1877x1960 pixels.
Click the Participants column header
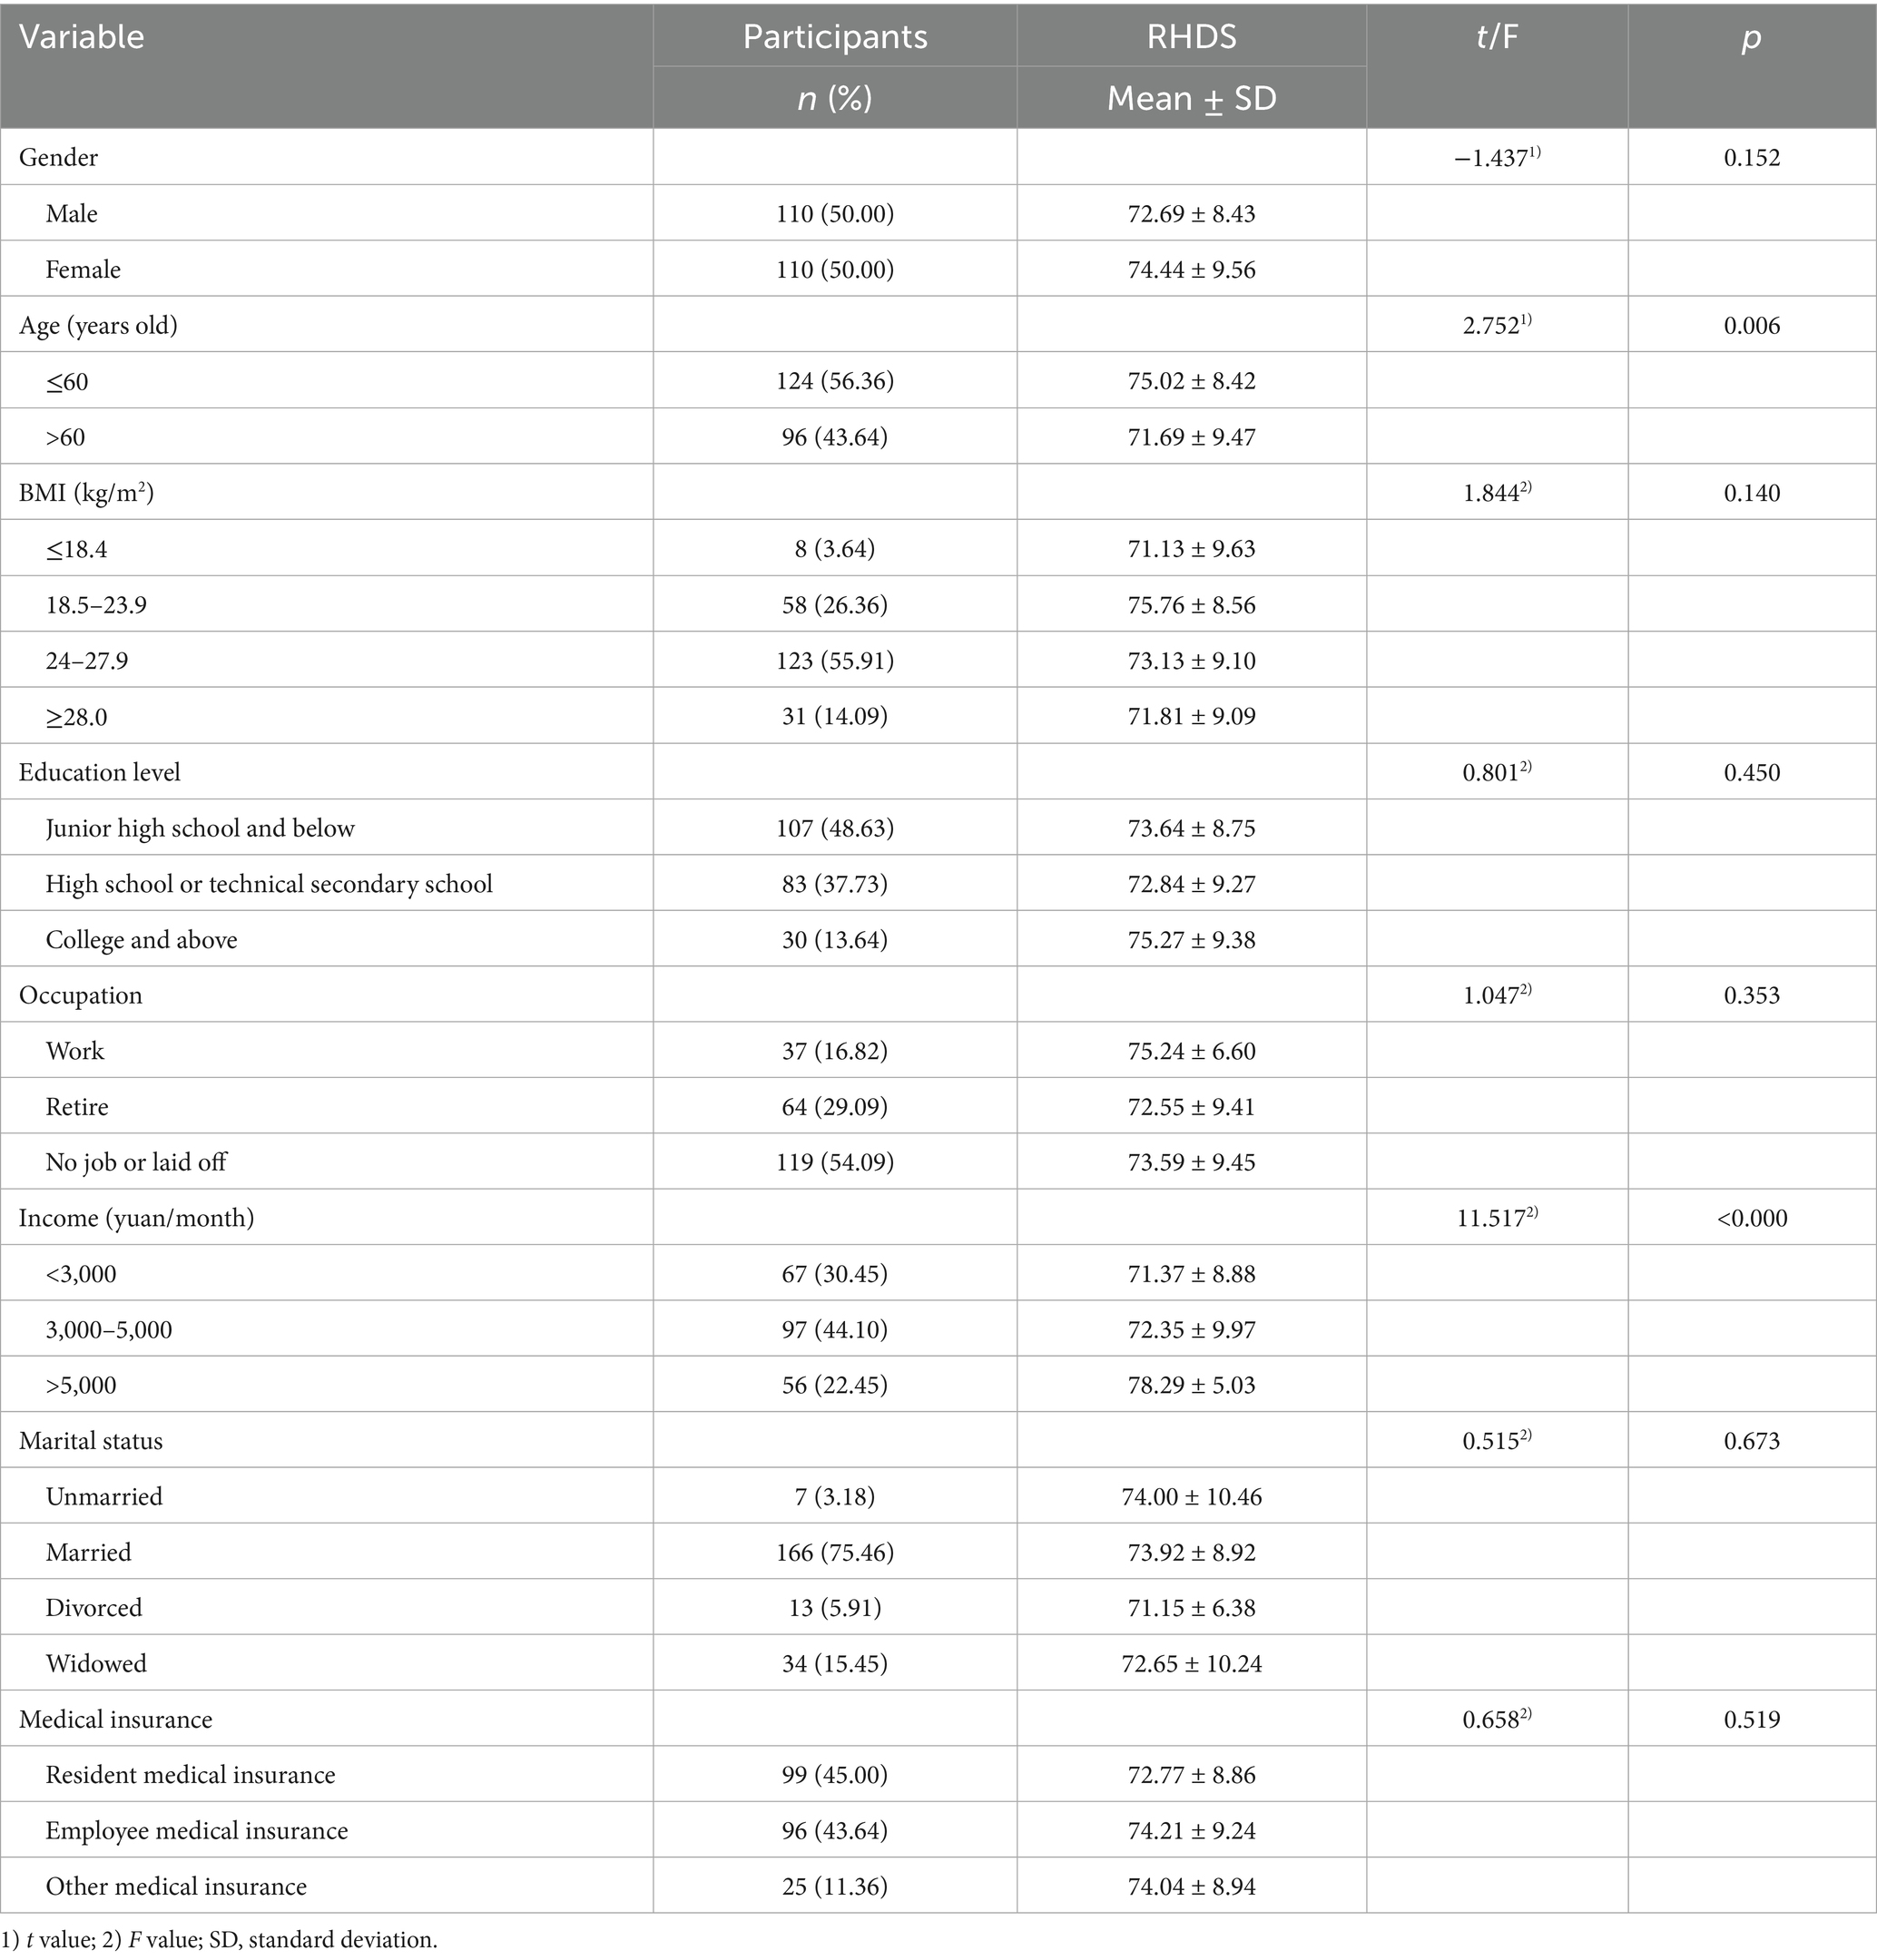[x=834, y=38]
